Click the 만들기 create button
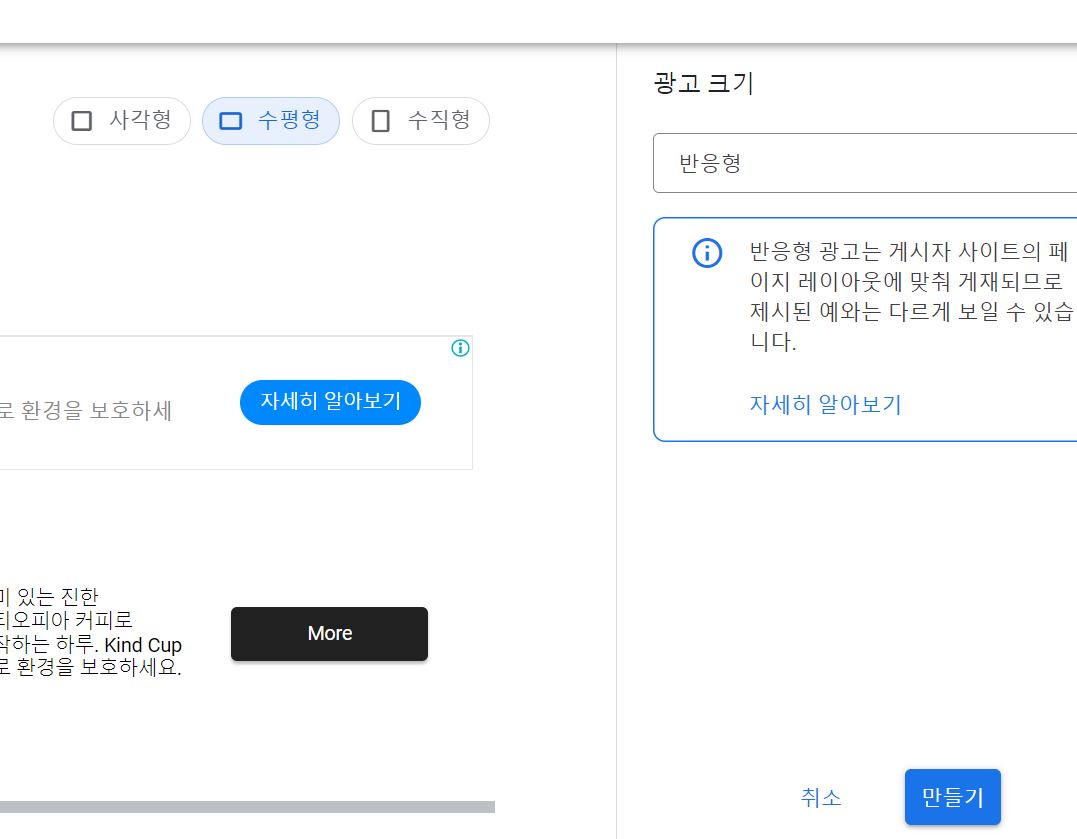 coord(952,797)
